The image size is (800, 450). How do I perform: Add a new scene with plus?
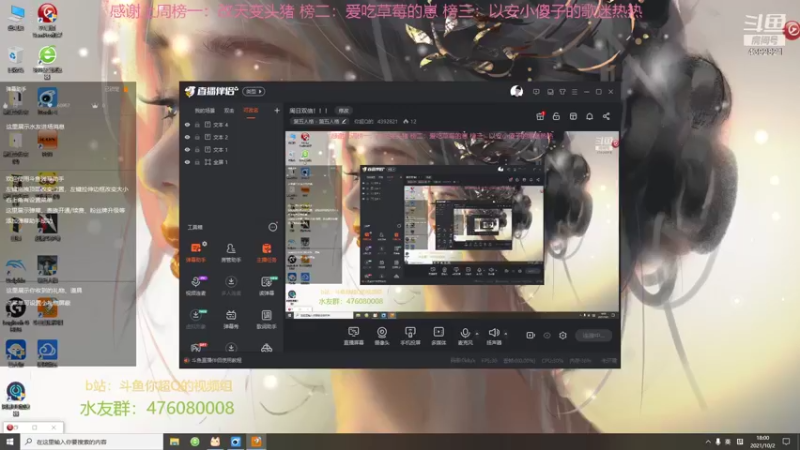[277, 110]
